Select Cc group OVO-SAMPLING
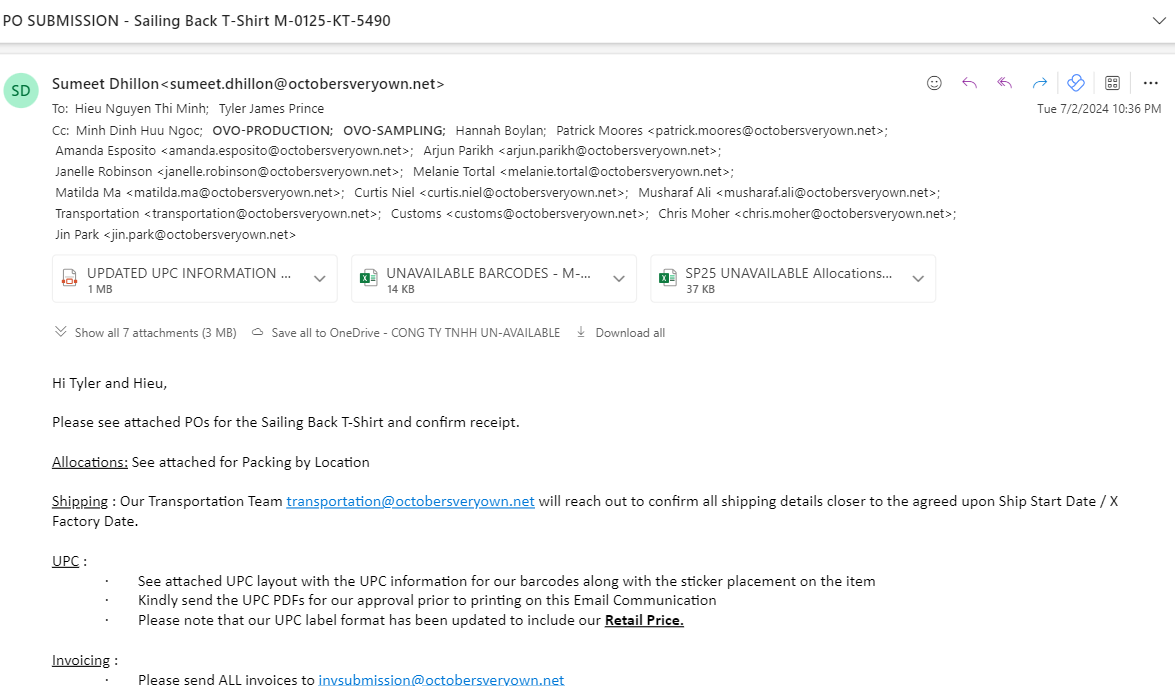Viewport: 1175px width, 686px height. (x=394, y=130)
